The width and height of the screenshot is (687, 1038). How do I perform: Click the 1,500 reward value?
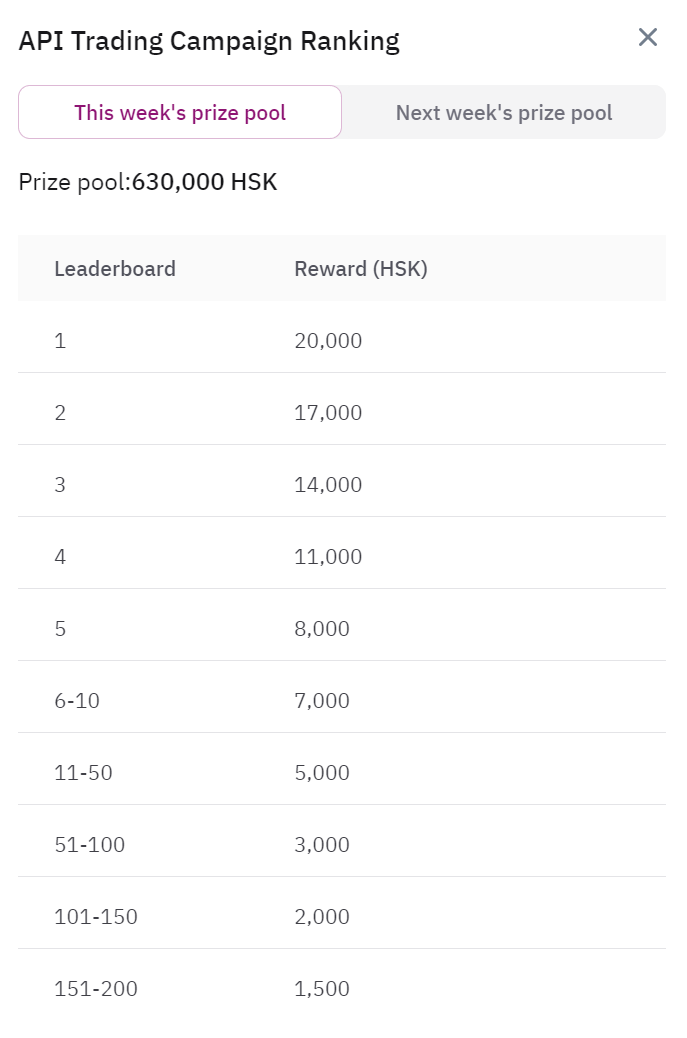point(322,989)
